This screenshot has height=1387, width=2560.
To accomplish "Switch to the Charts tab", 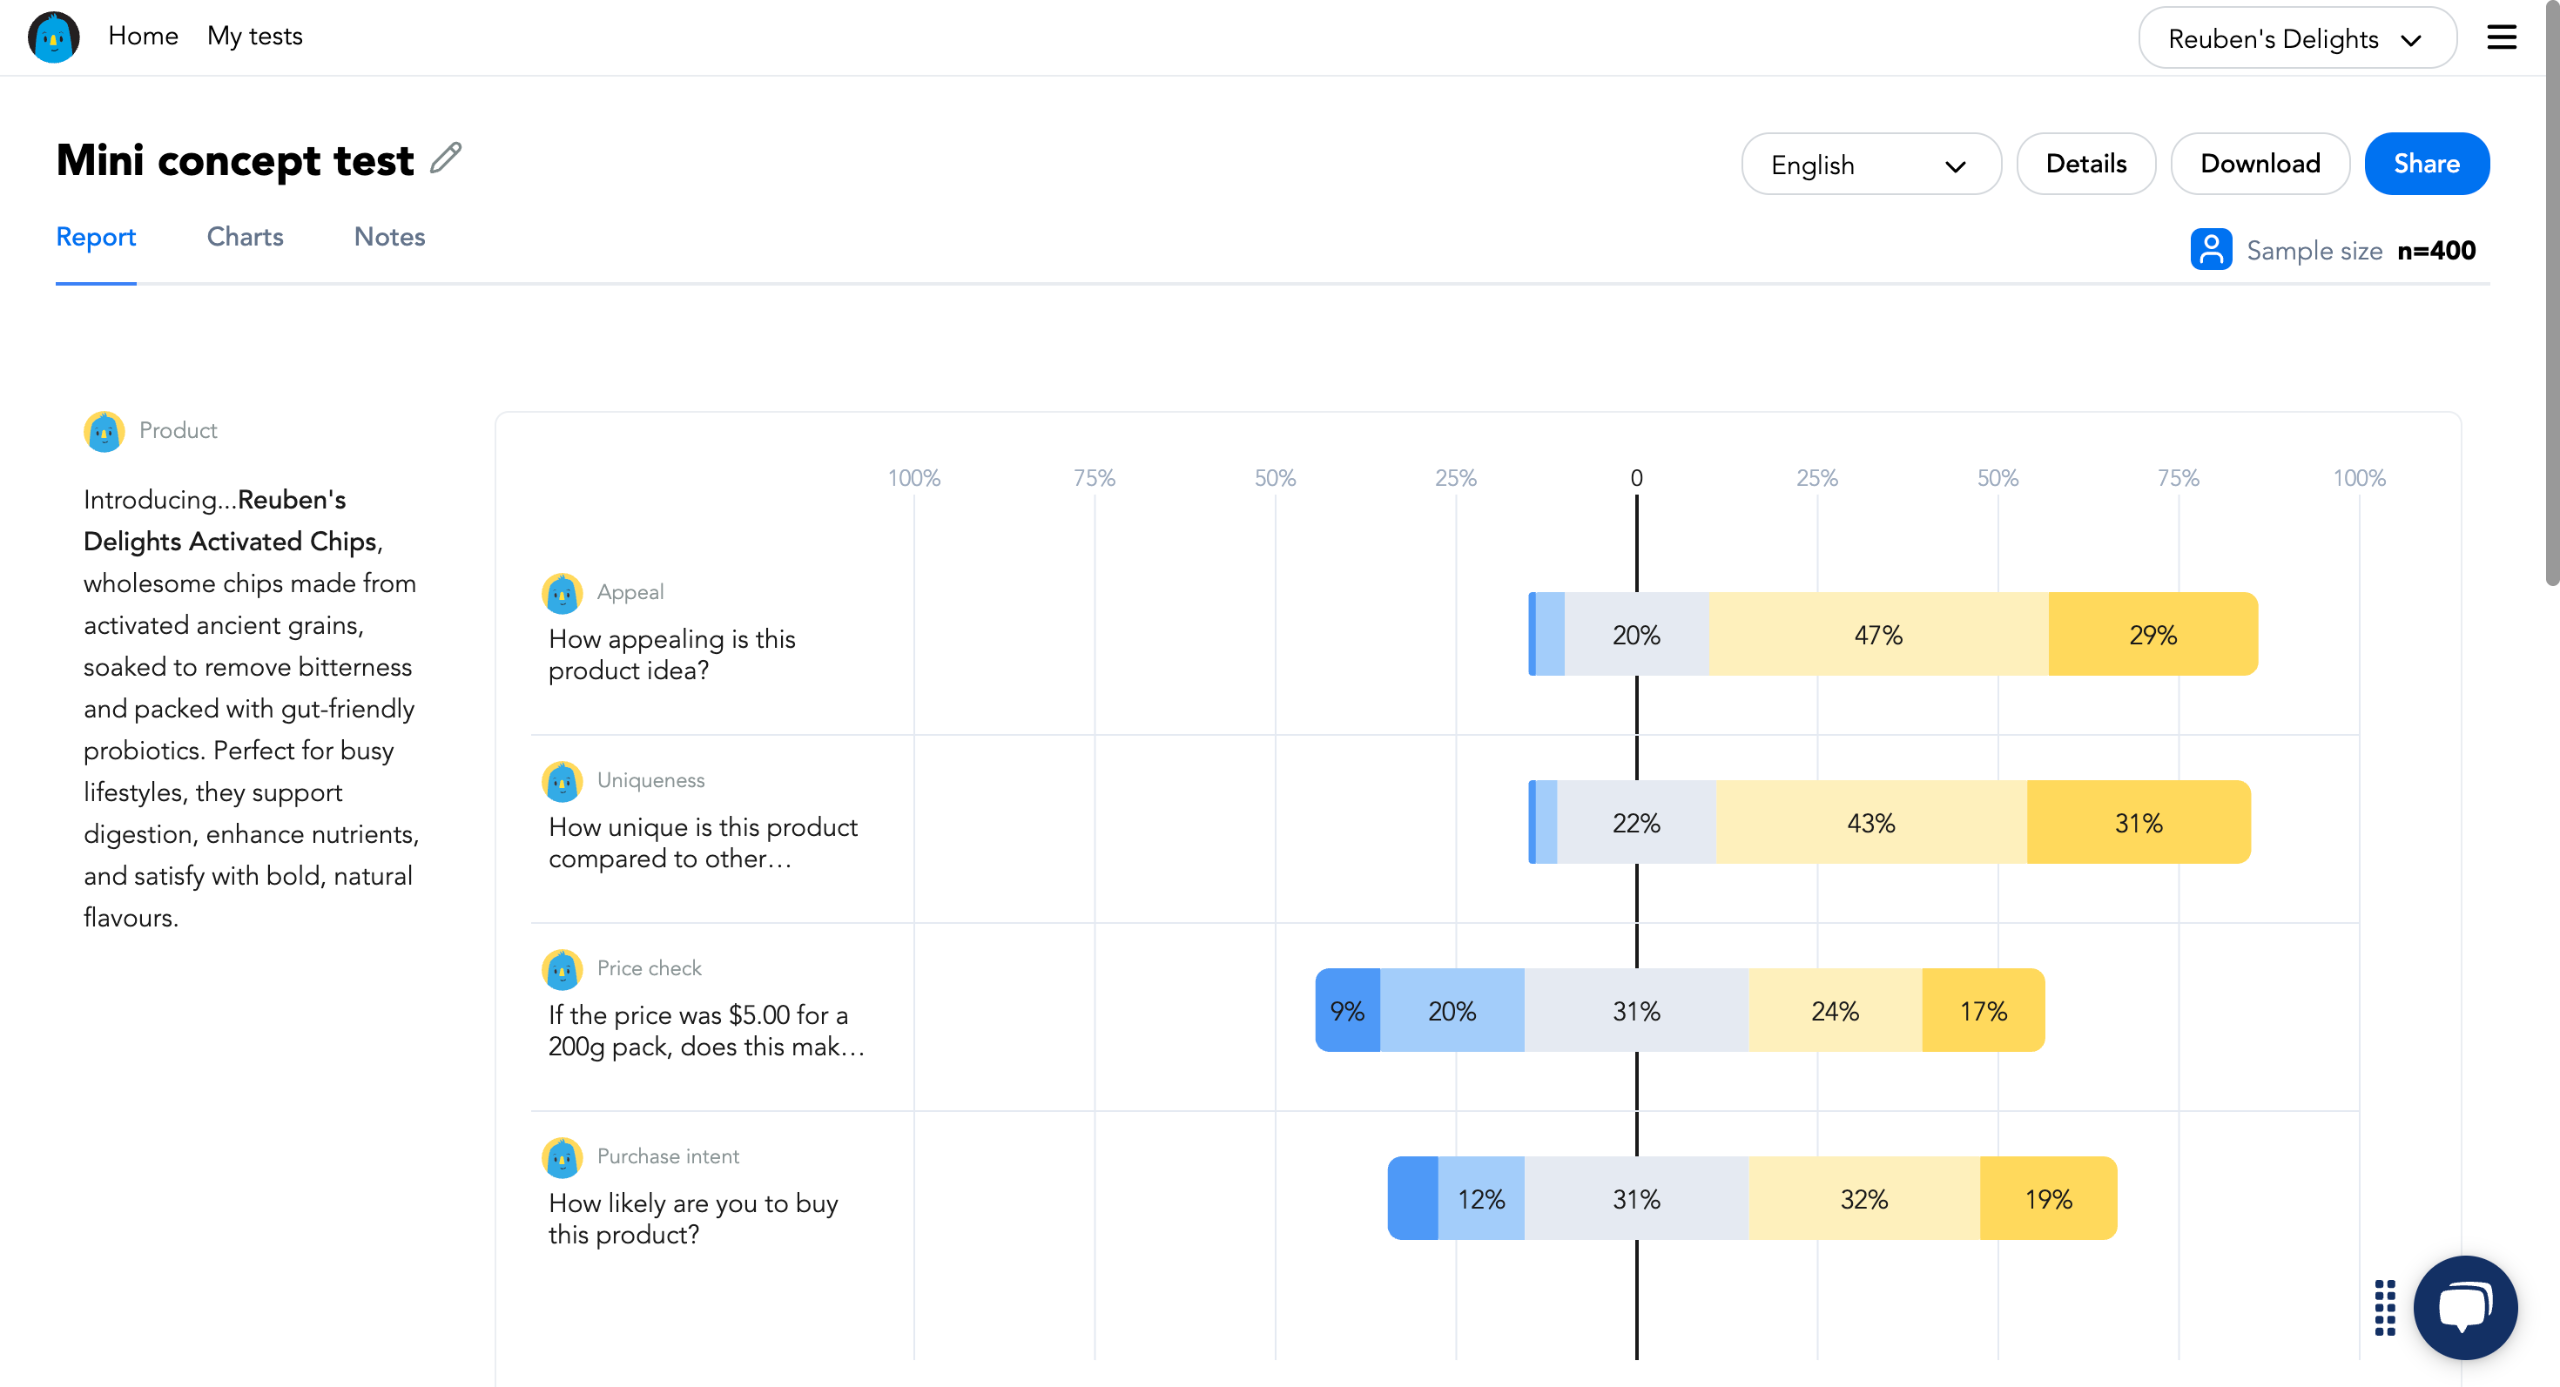I will point(245,237).
